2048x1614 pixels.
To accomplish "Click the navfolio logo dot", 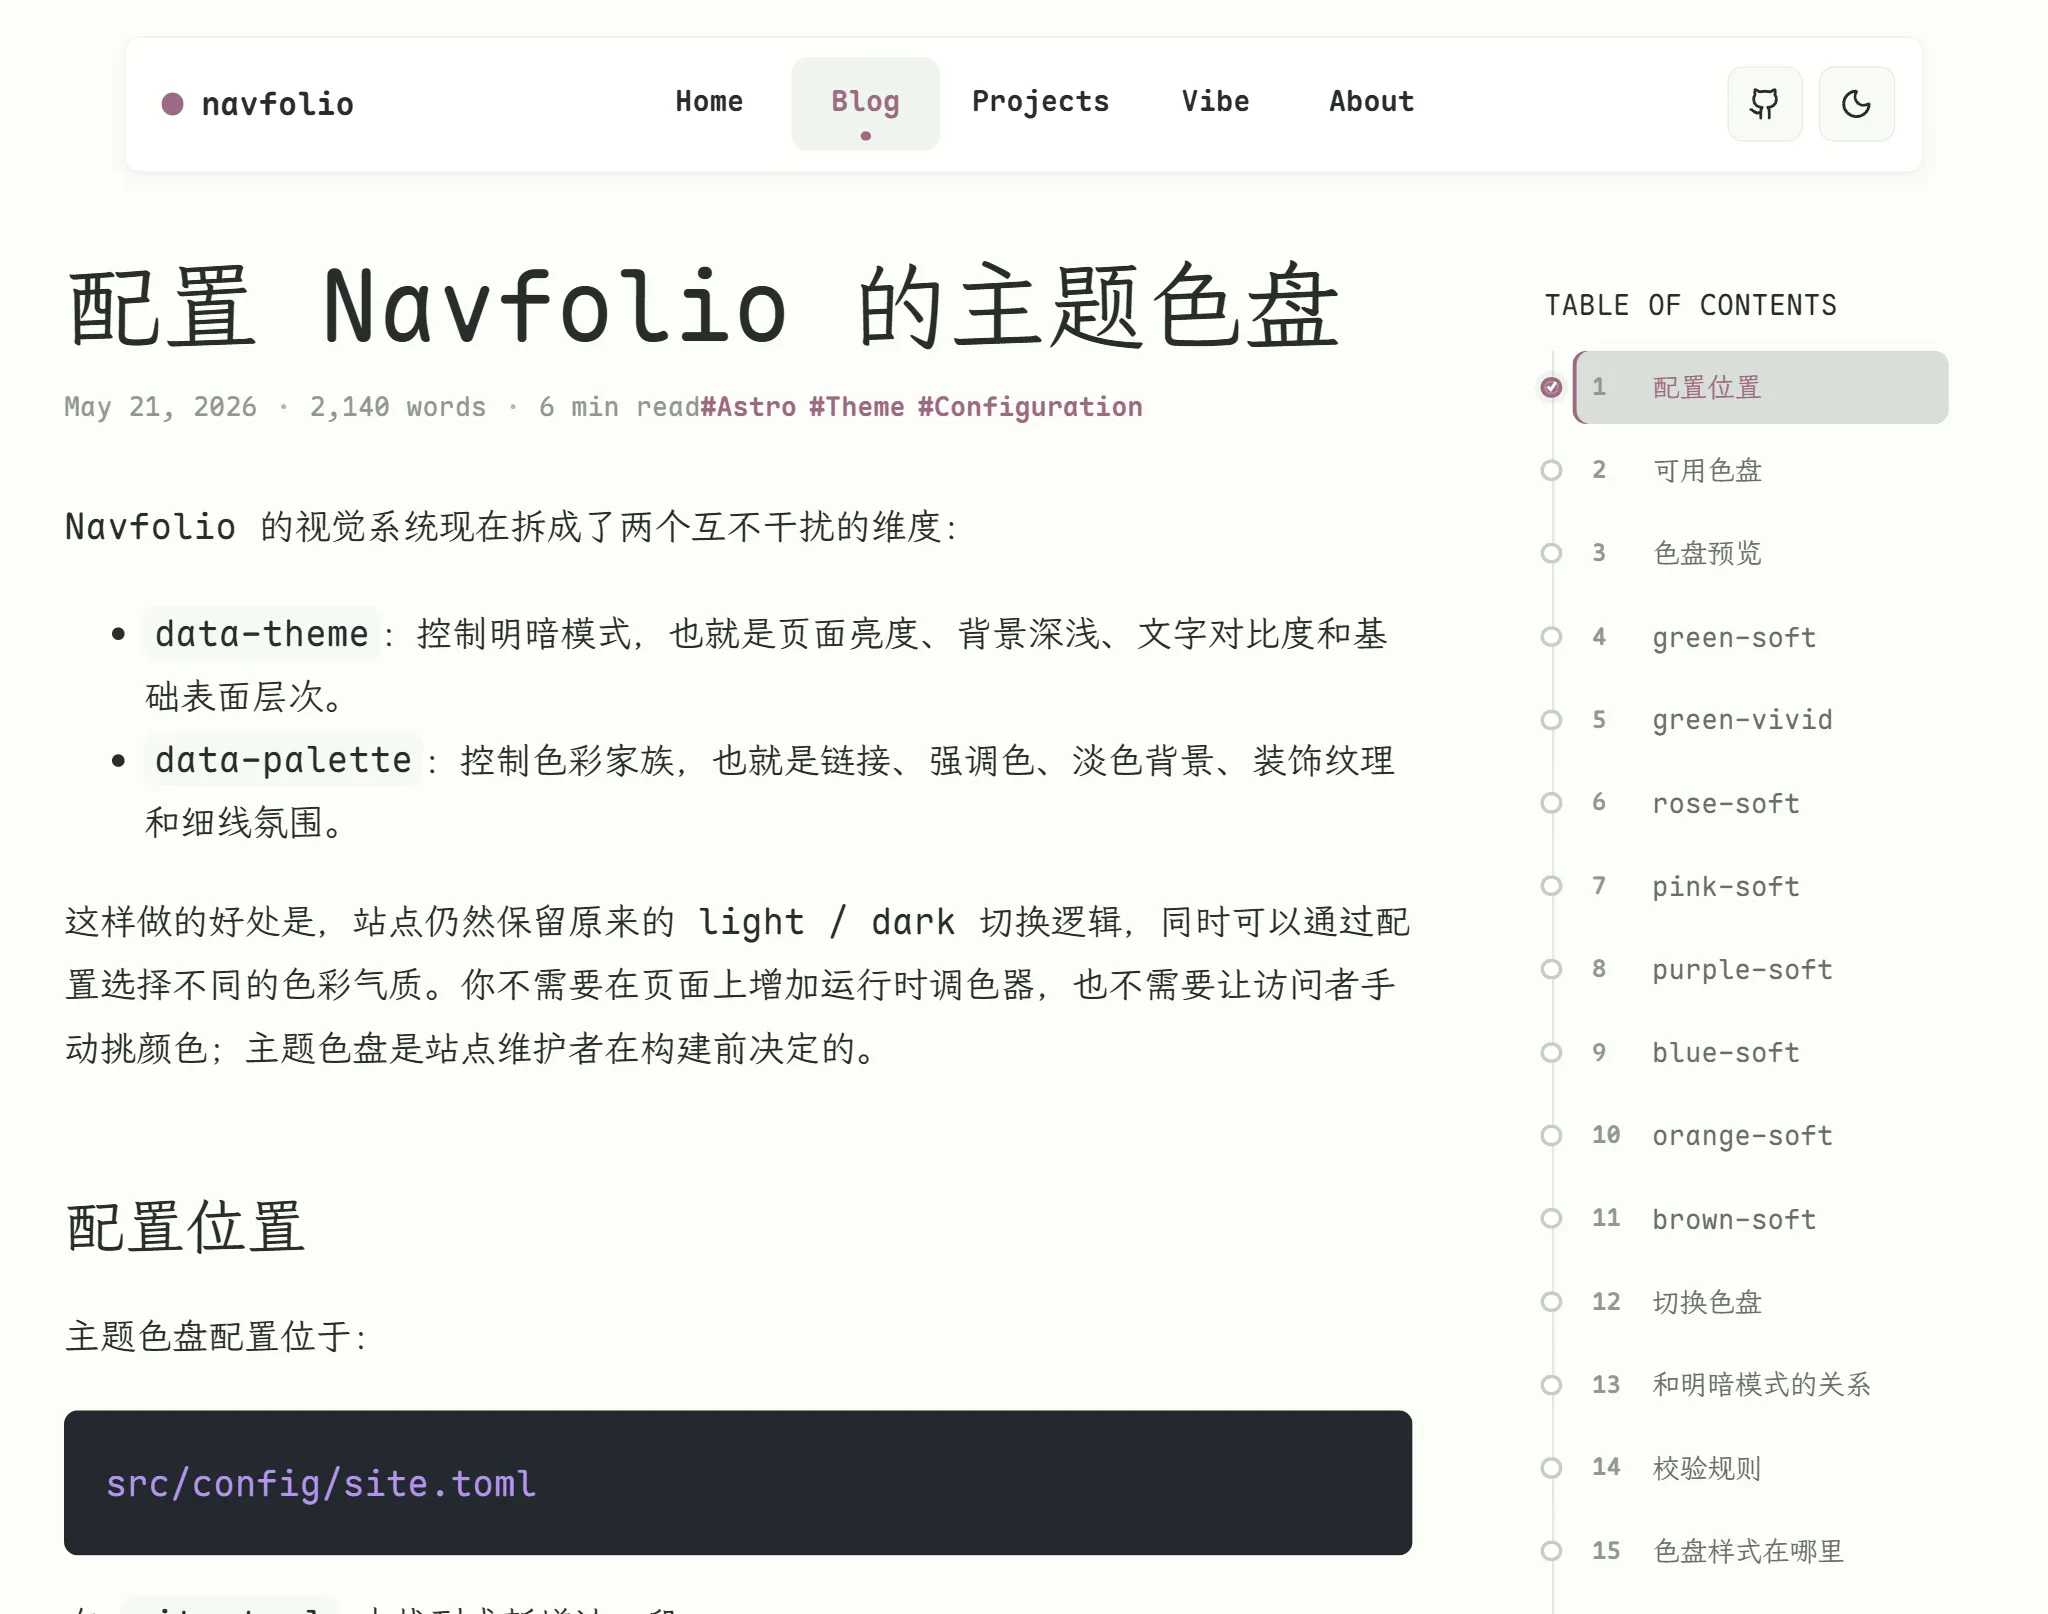I will [172, 104].
